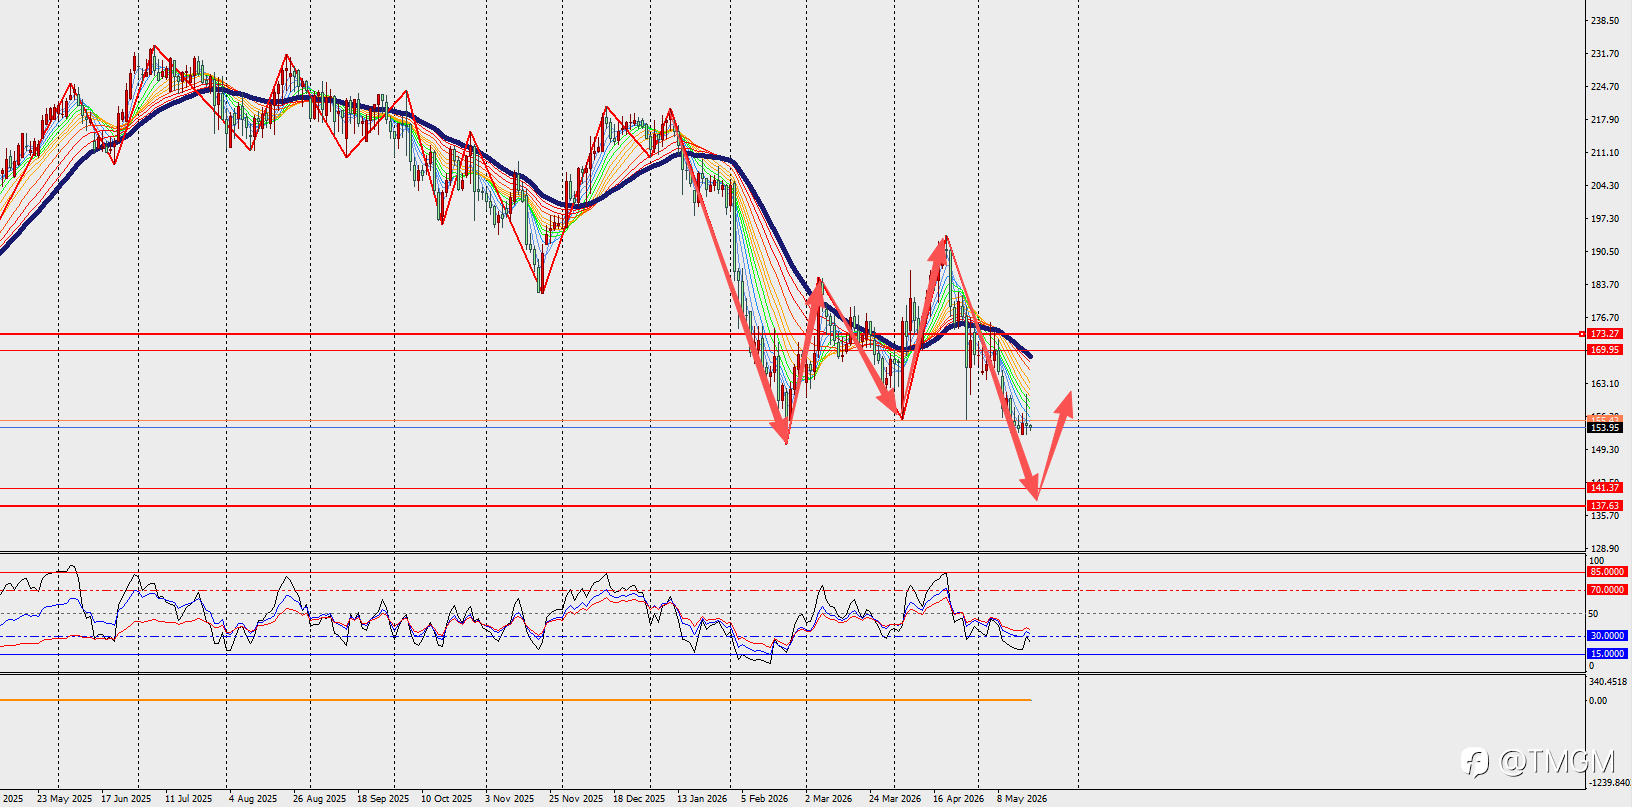The image size is (1633, 807).
Task: Select the 141.37 support level label
Action: pos(1605,488)
